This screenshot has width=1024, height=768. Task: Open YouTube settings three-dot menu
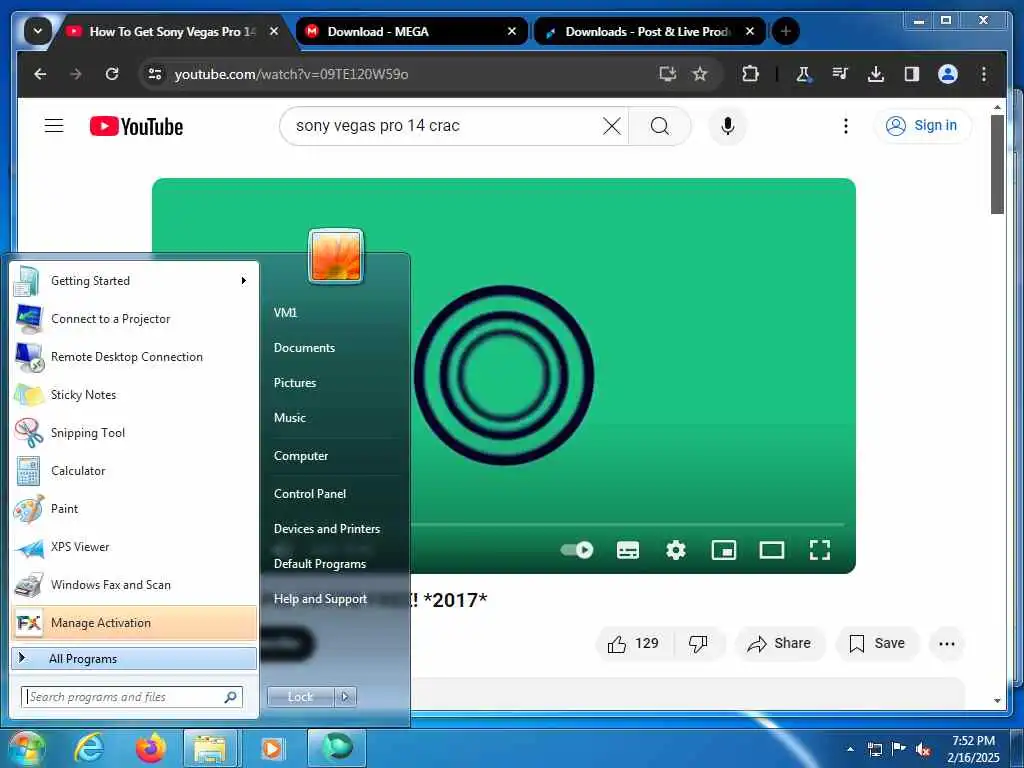pyautogui.click(x=846, y=126)
